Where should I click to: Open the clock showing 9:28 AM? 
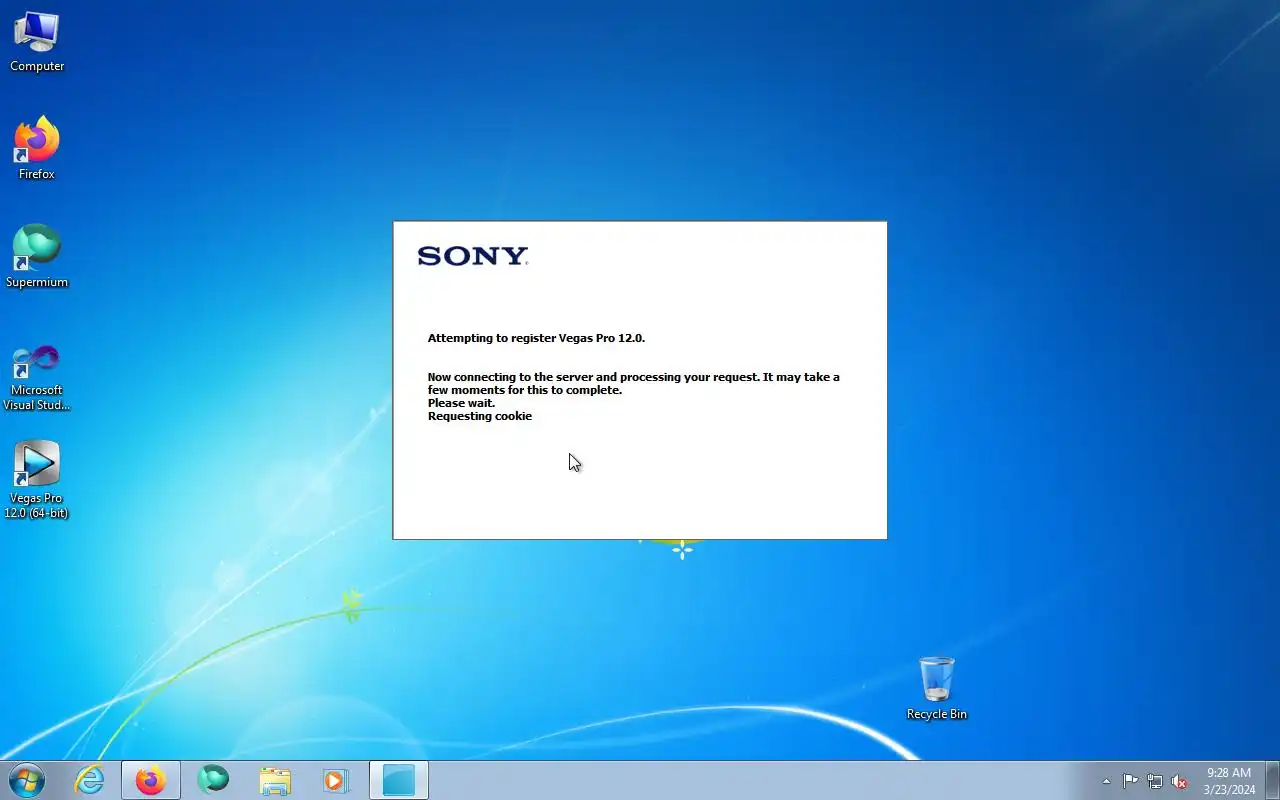(x=1229, y=781)
